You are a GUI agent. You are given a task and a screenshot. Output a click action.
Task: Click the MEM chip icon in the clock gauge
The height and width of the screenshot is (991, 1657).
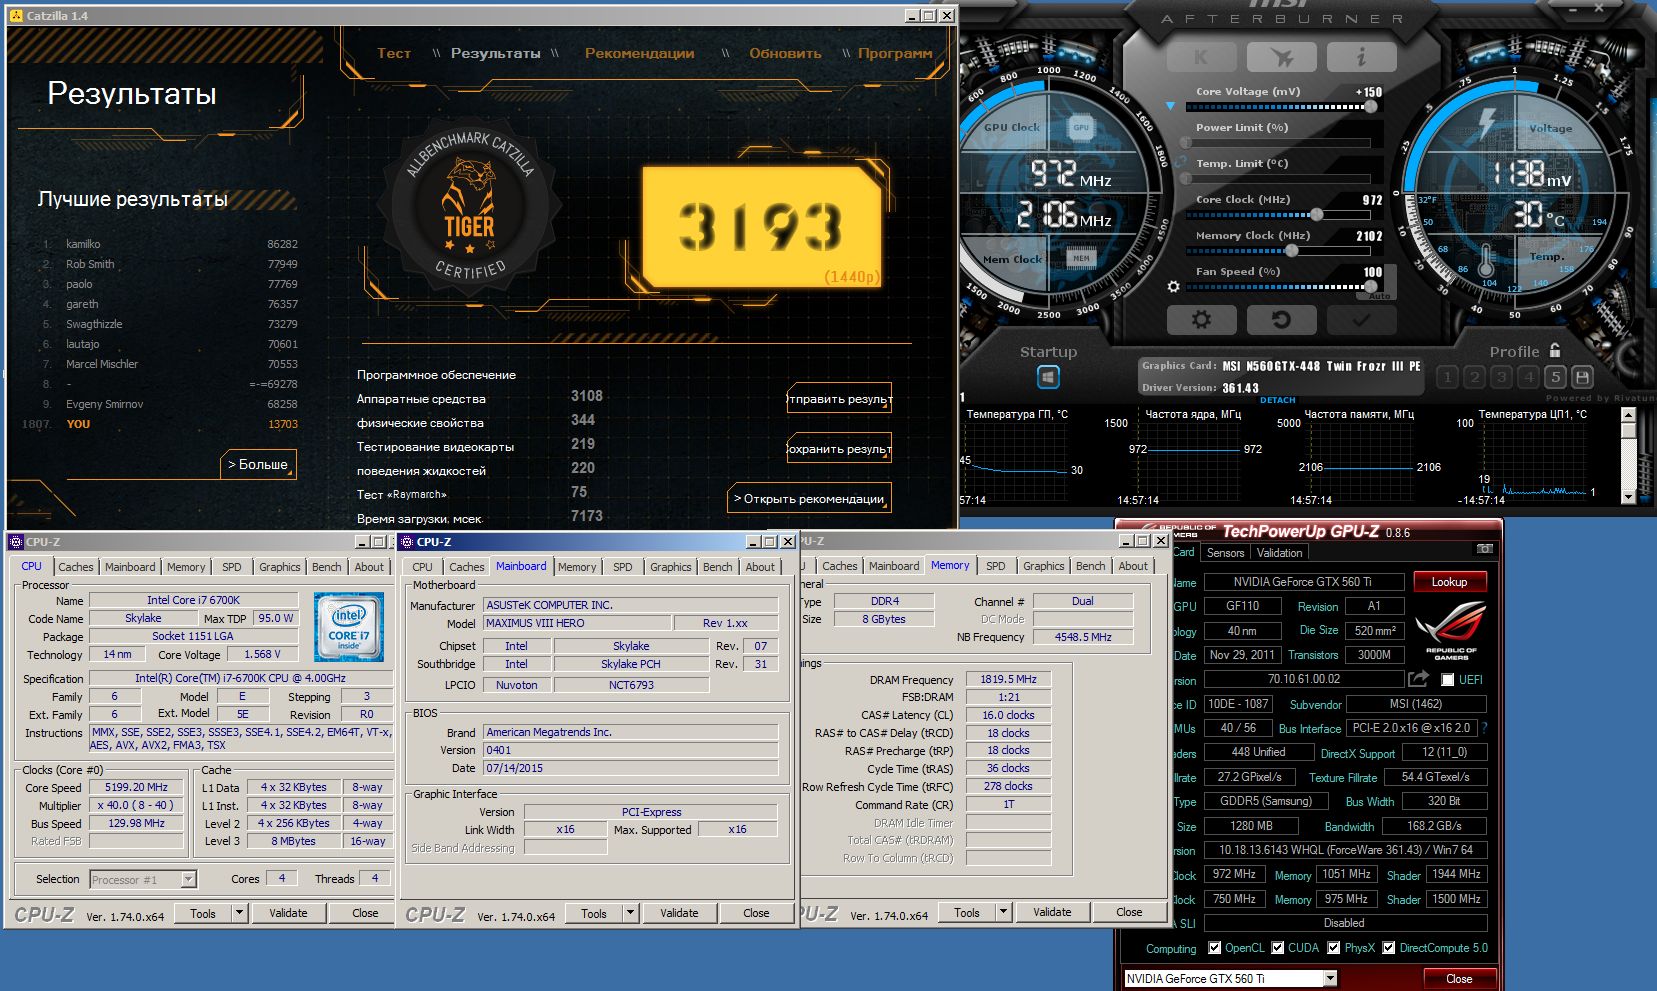(x=1081, y=258)
